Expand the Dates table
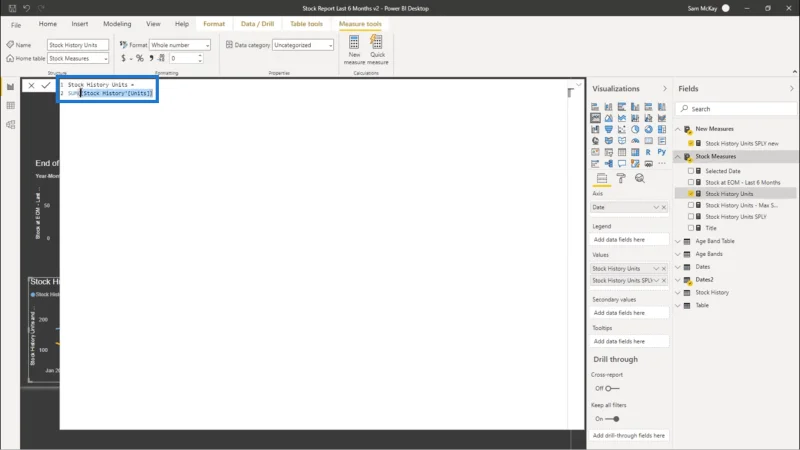Image resolution: width=800 pixels, height=450 pixels. click(x=678, y=267)
